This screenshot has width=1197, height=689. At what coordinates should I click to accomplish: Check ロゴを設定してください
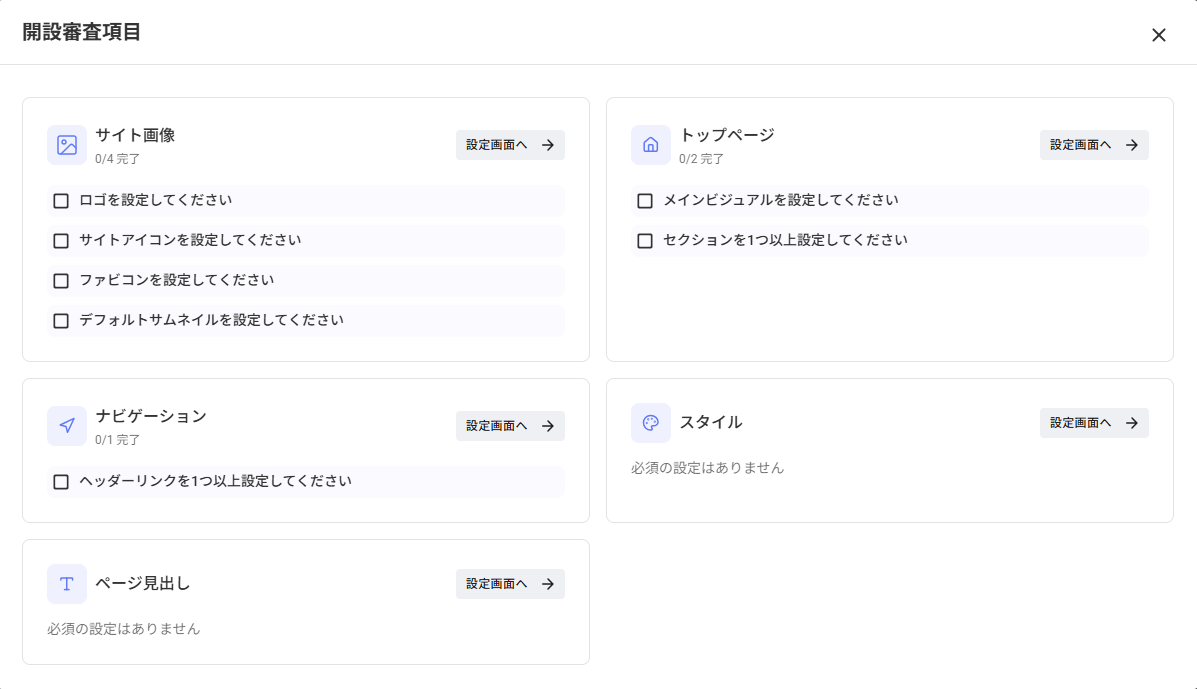(x=61, y=201)
